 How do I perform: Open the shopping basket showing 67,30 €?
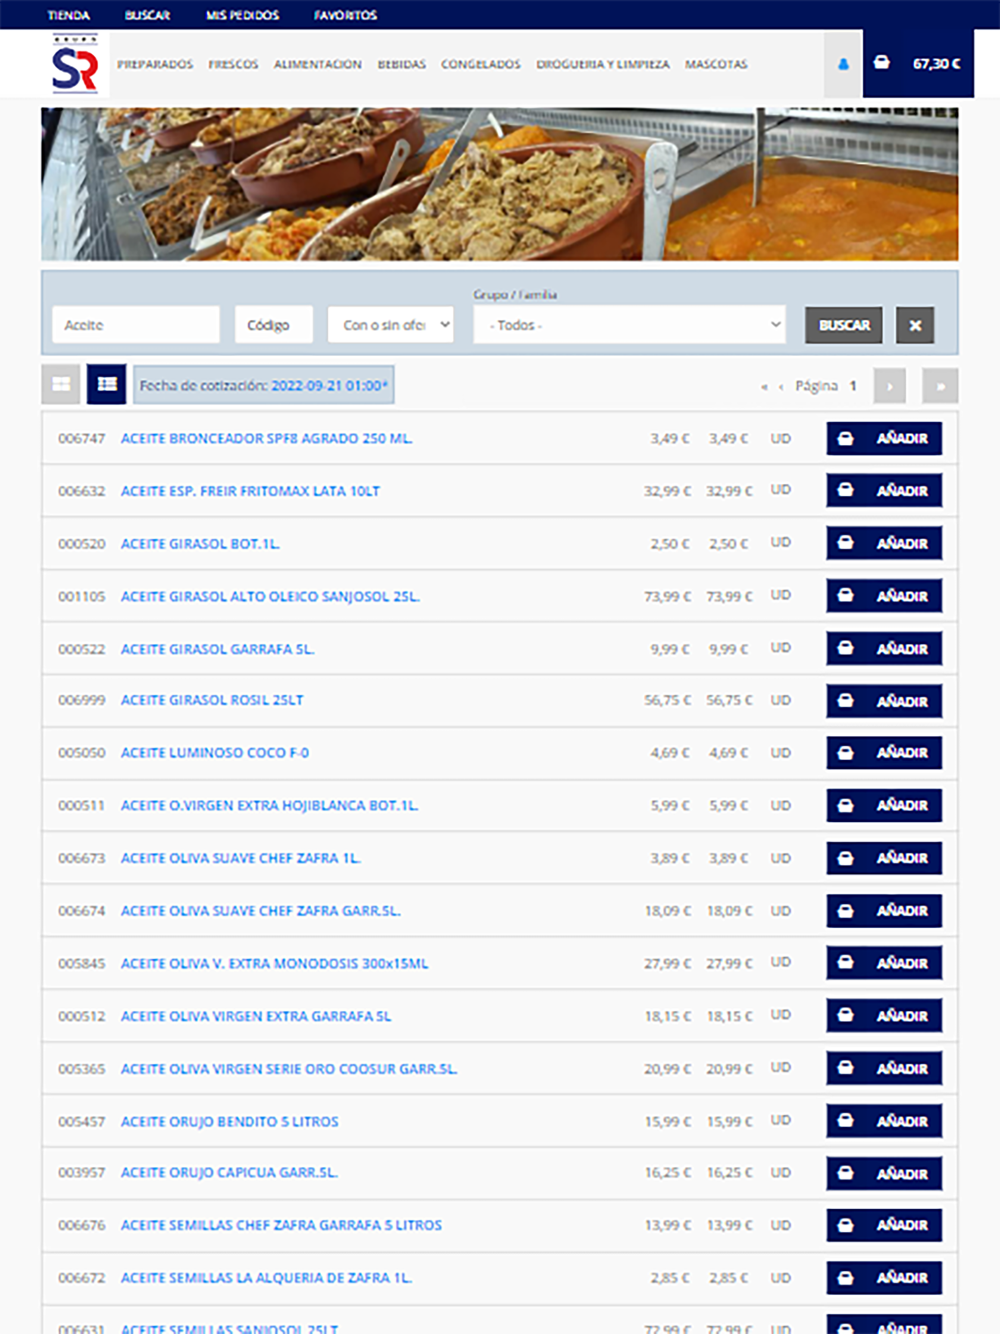919,64
